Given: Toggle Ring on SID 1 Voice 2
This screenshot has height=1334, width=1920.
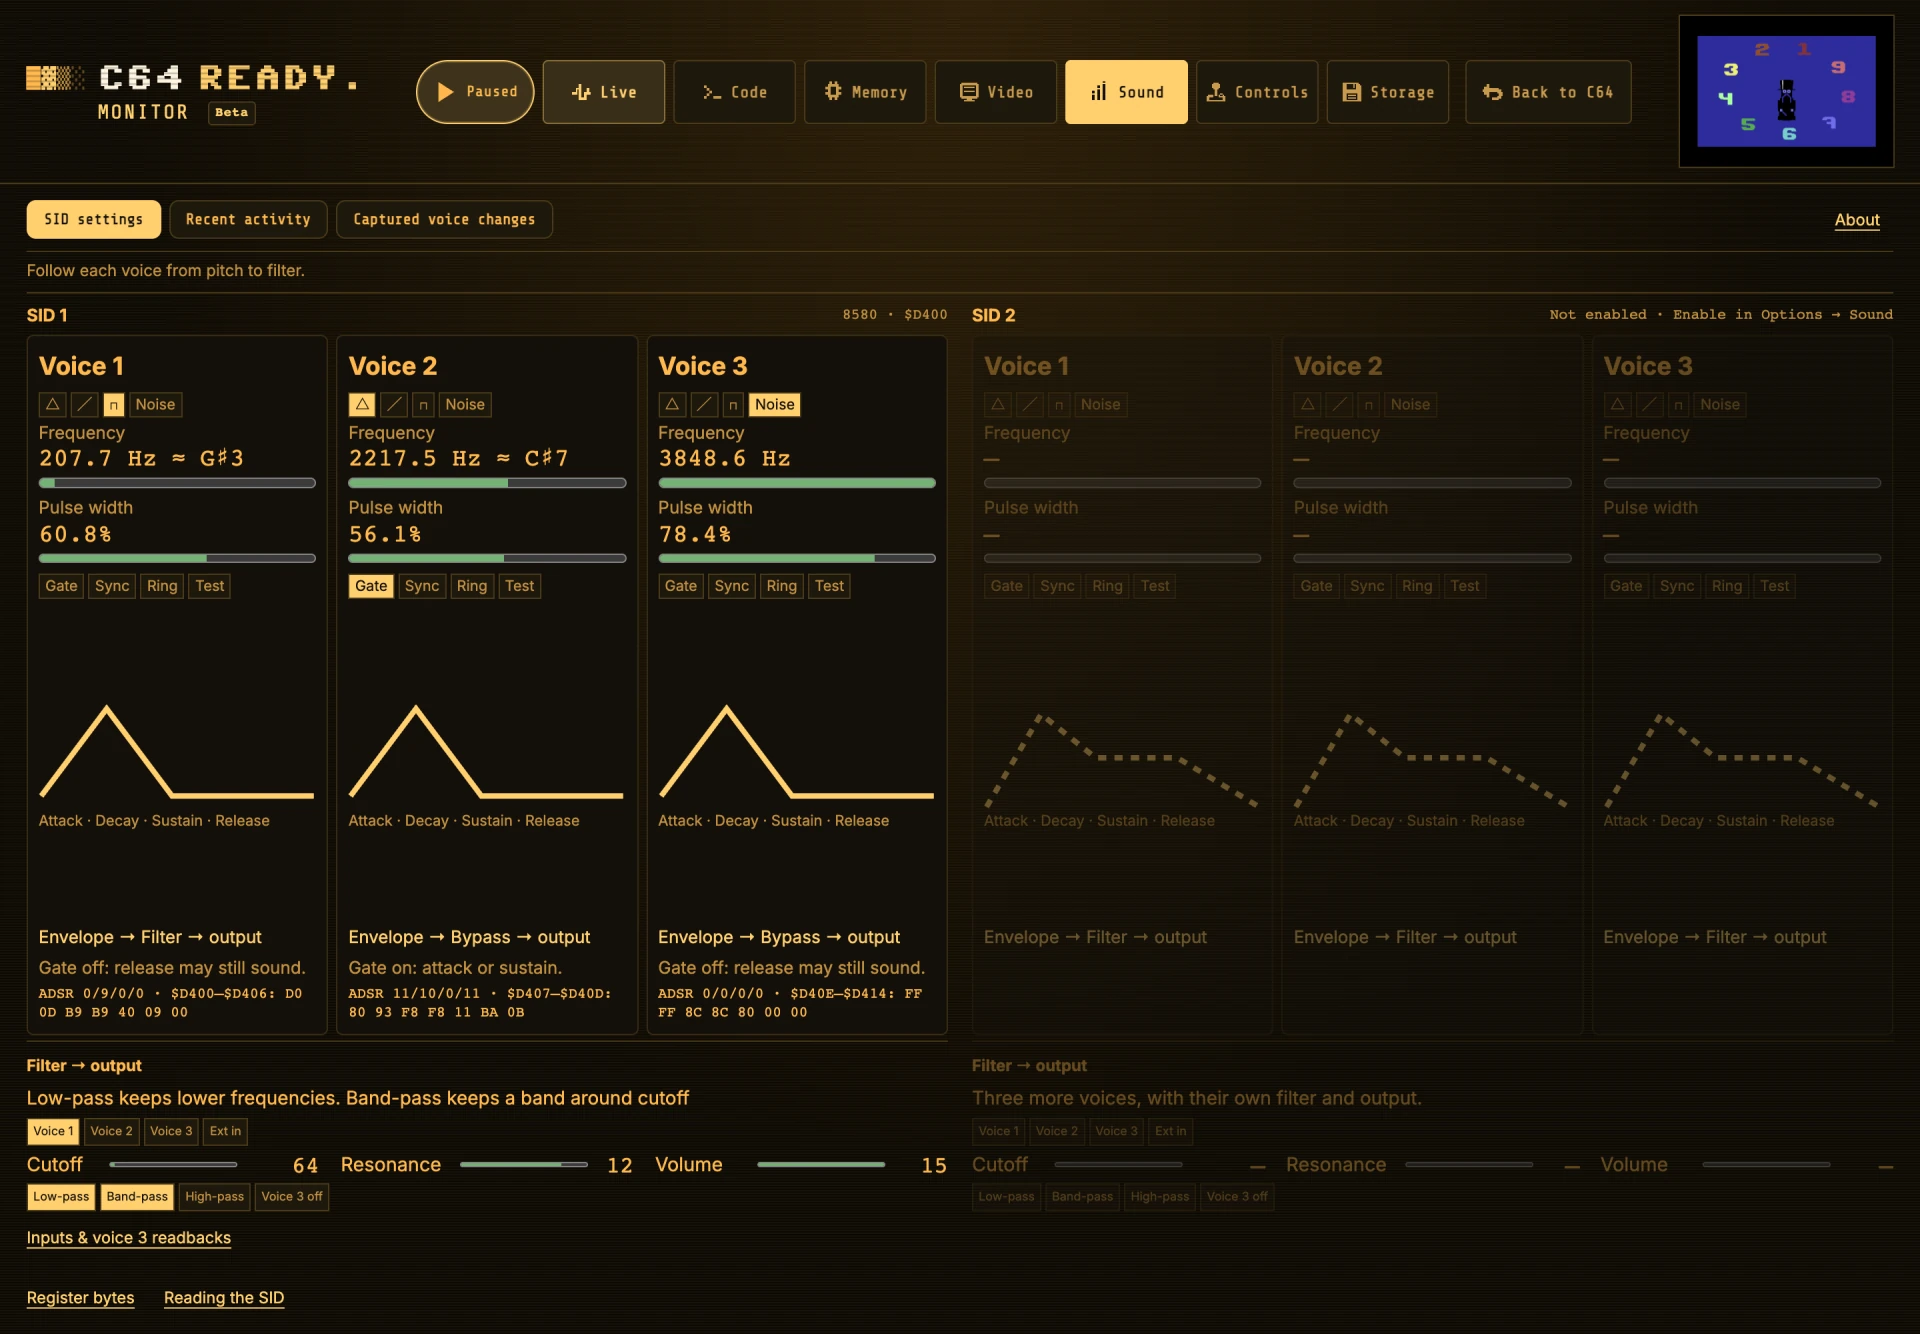Looking at the screenshot, I should click(x=472, y=586).
